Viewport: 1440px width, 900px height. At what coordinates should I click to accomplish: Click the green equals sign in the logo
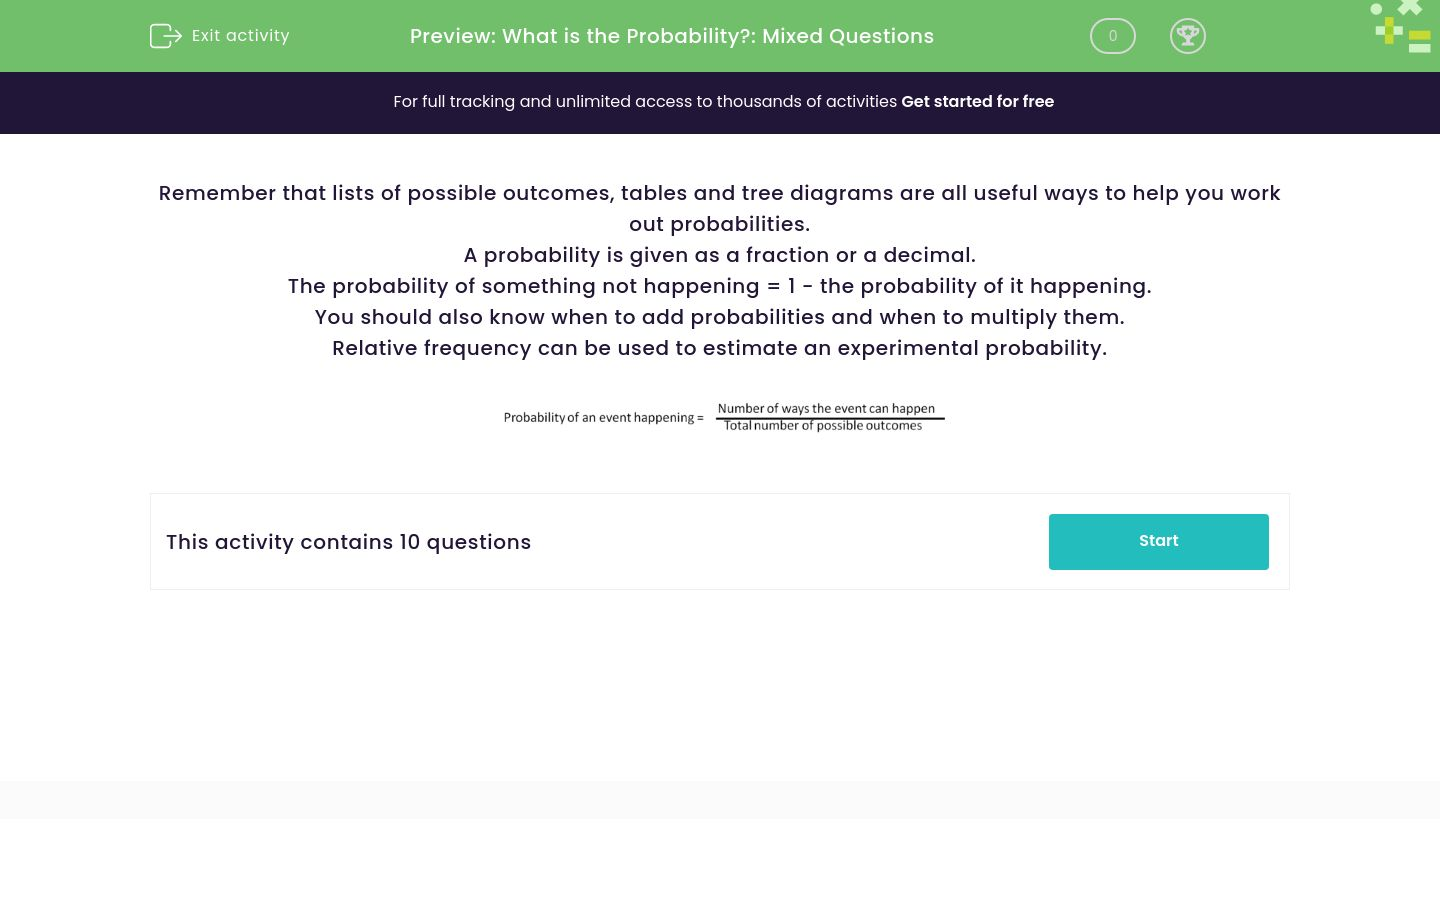pyautogui.click(x=1419, y=42)
